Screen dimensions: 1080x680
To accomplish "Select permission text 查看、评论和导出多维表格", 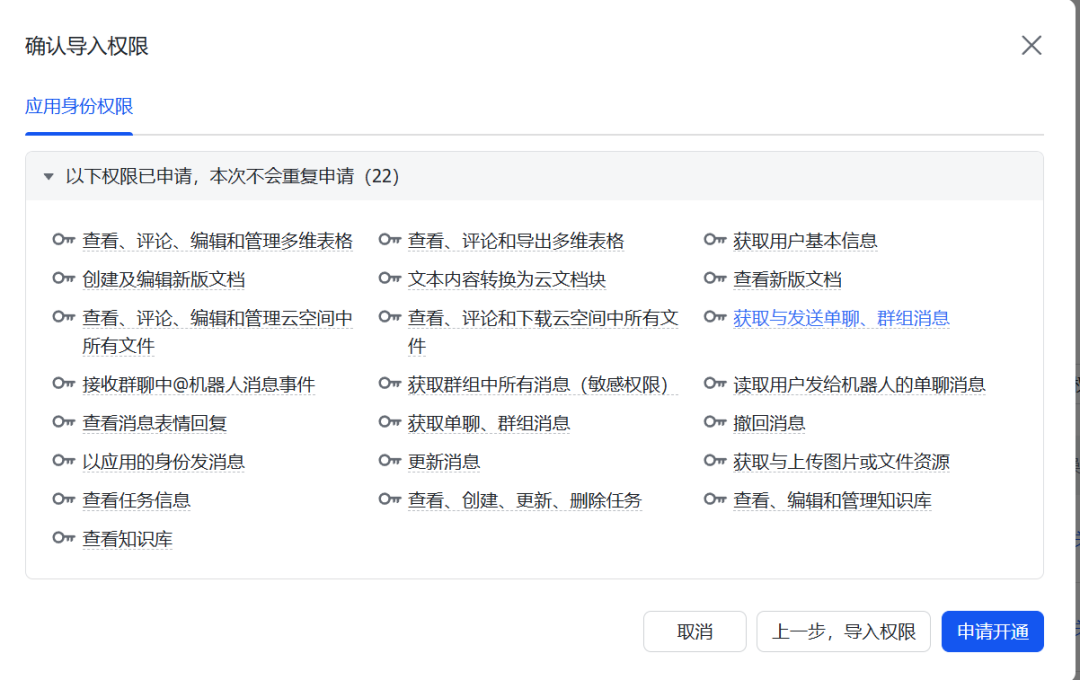I will click(516, 241).
